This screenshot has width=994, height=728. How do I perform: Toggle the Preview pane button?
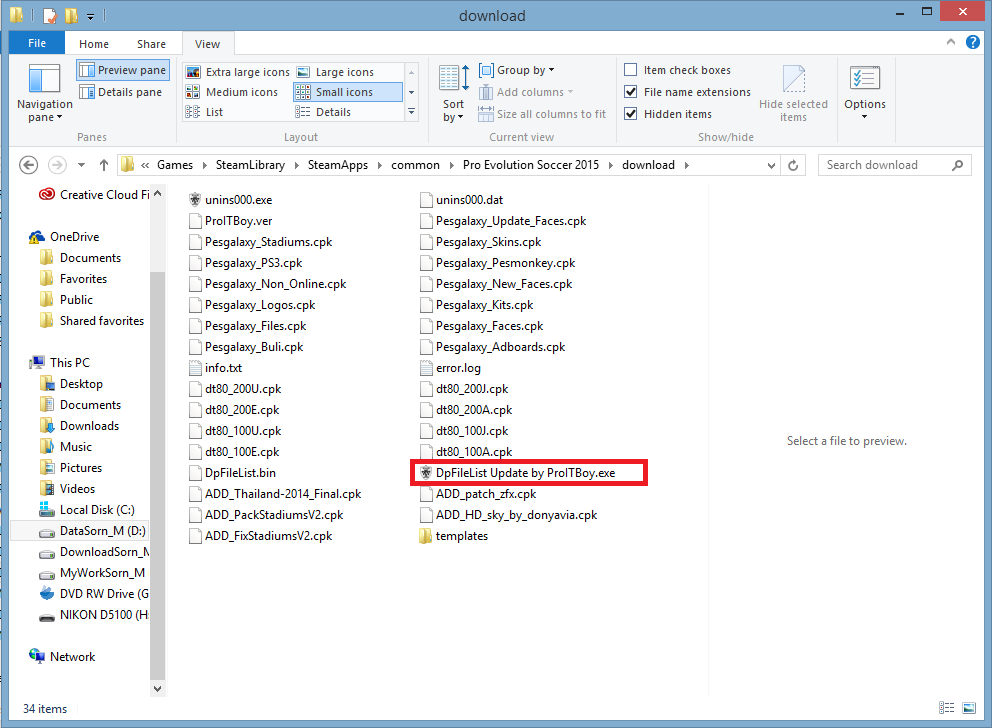[x=123, y=70]
